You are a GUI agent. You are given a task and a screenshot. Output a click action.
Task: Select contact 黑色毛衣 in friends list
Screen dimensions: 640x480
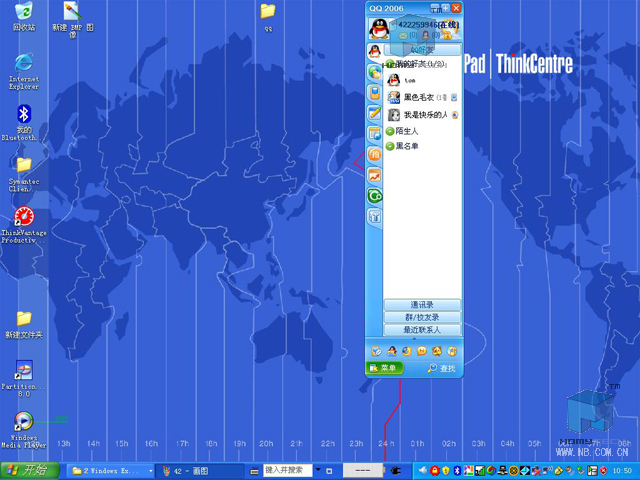[418, 97]
